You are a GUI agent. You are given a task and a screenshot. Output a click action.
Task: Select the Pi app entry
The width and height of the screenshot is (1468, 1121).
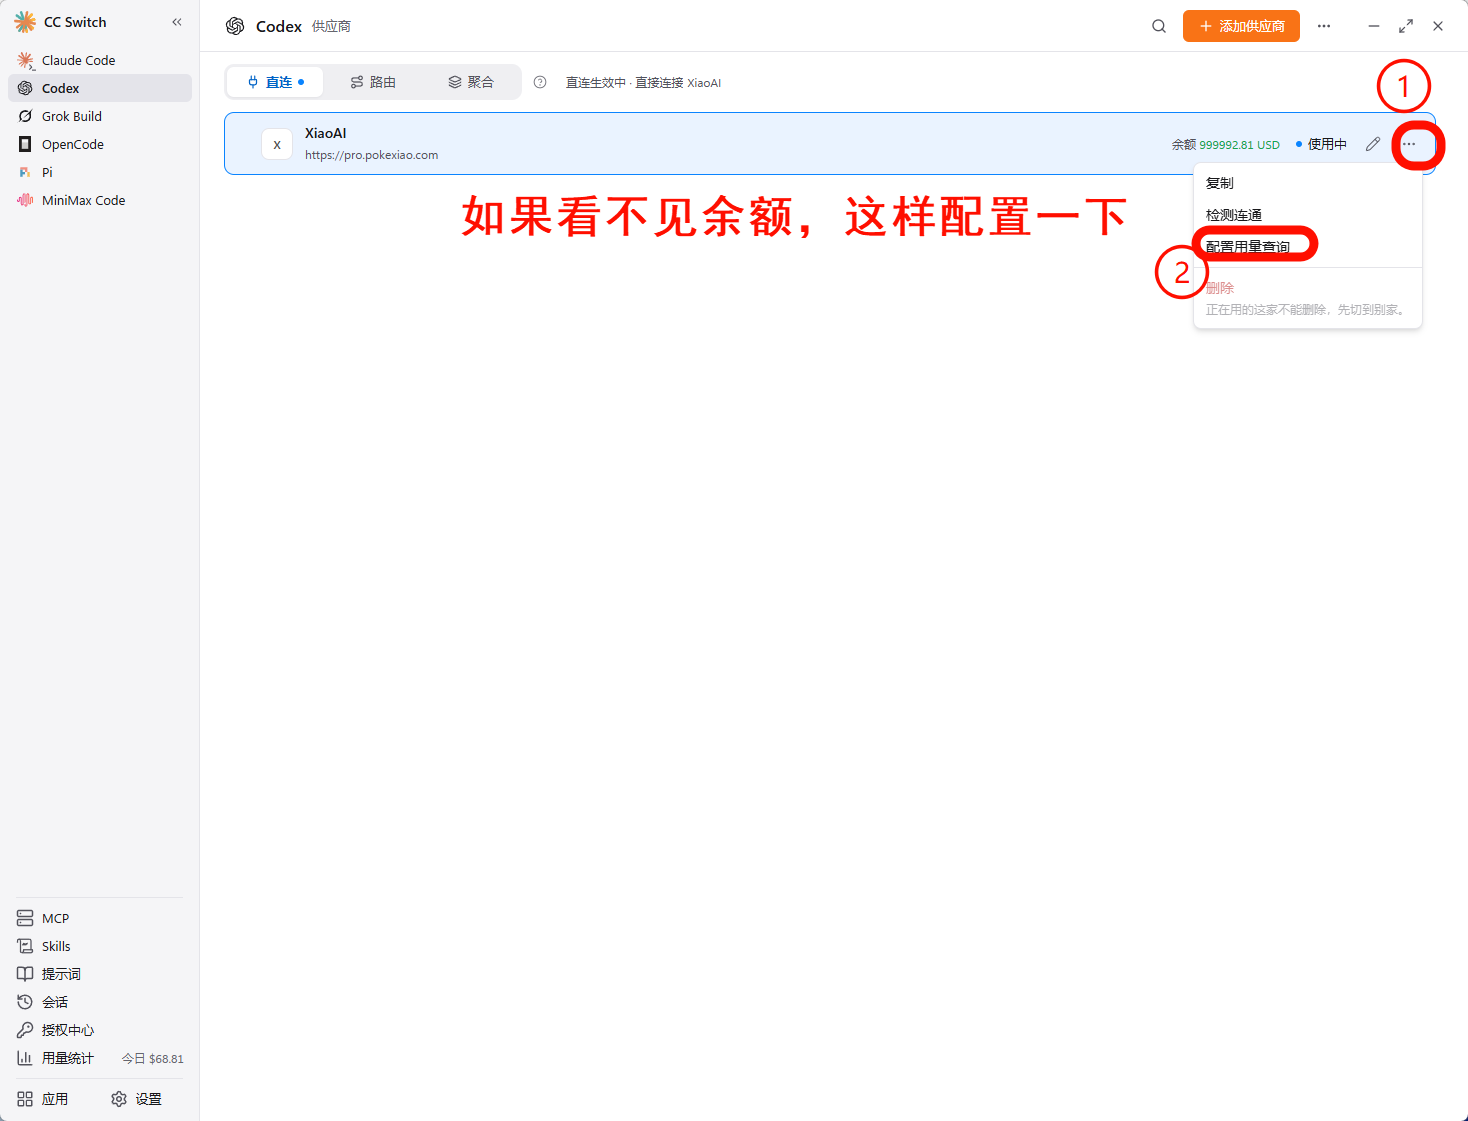pos(100,172)
